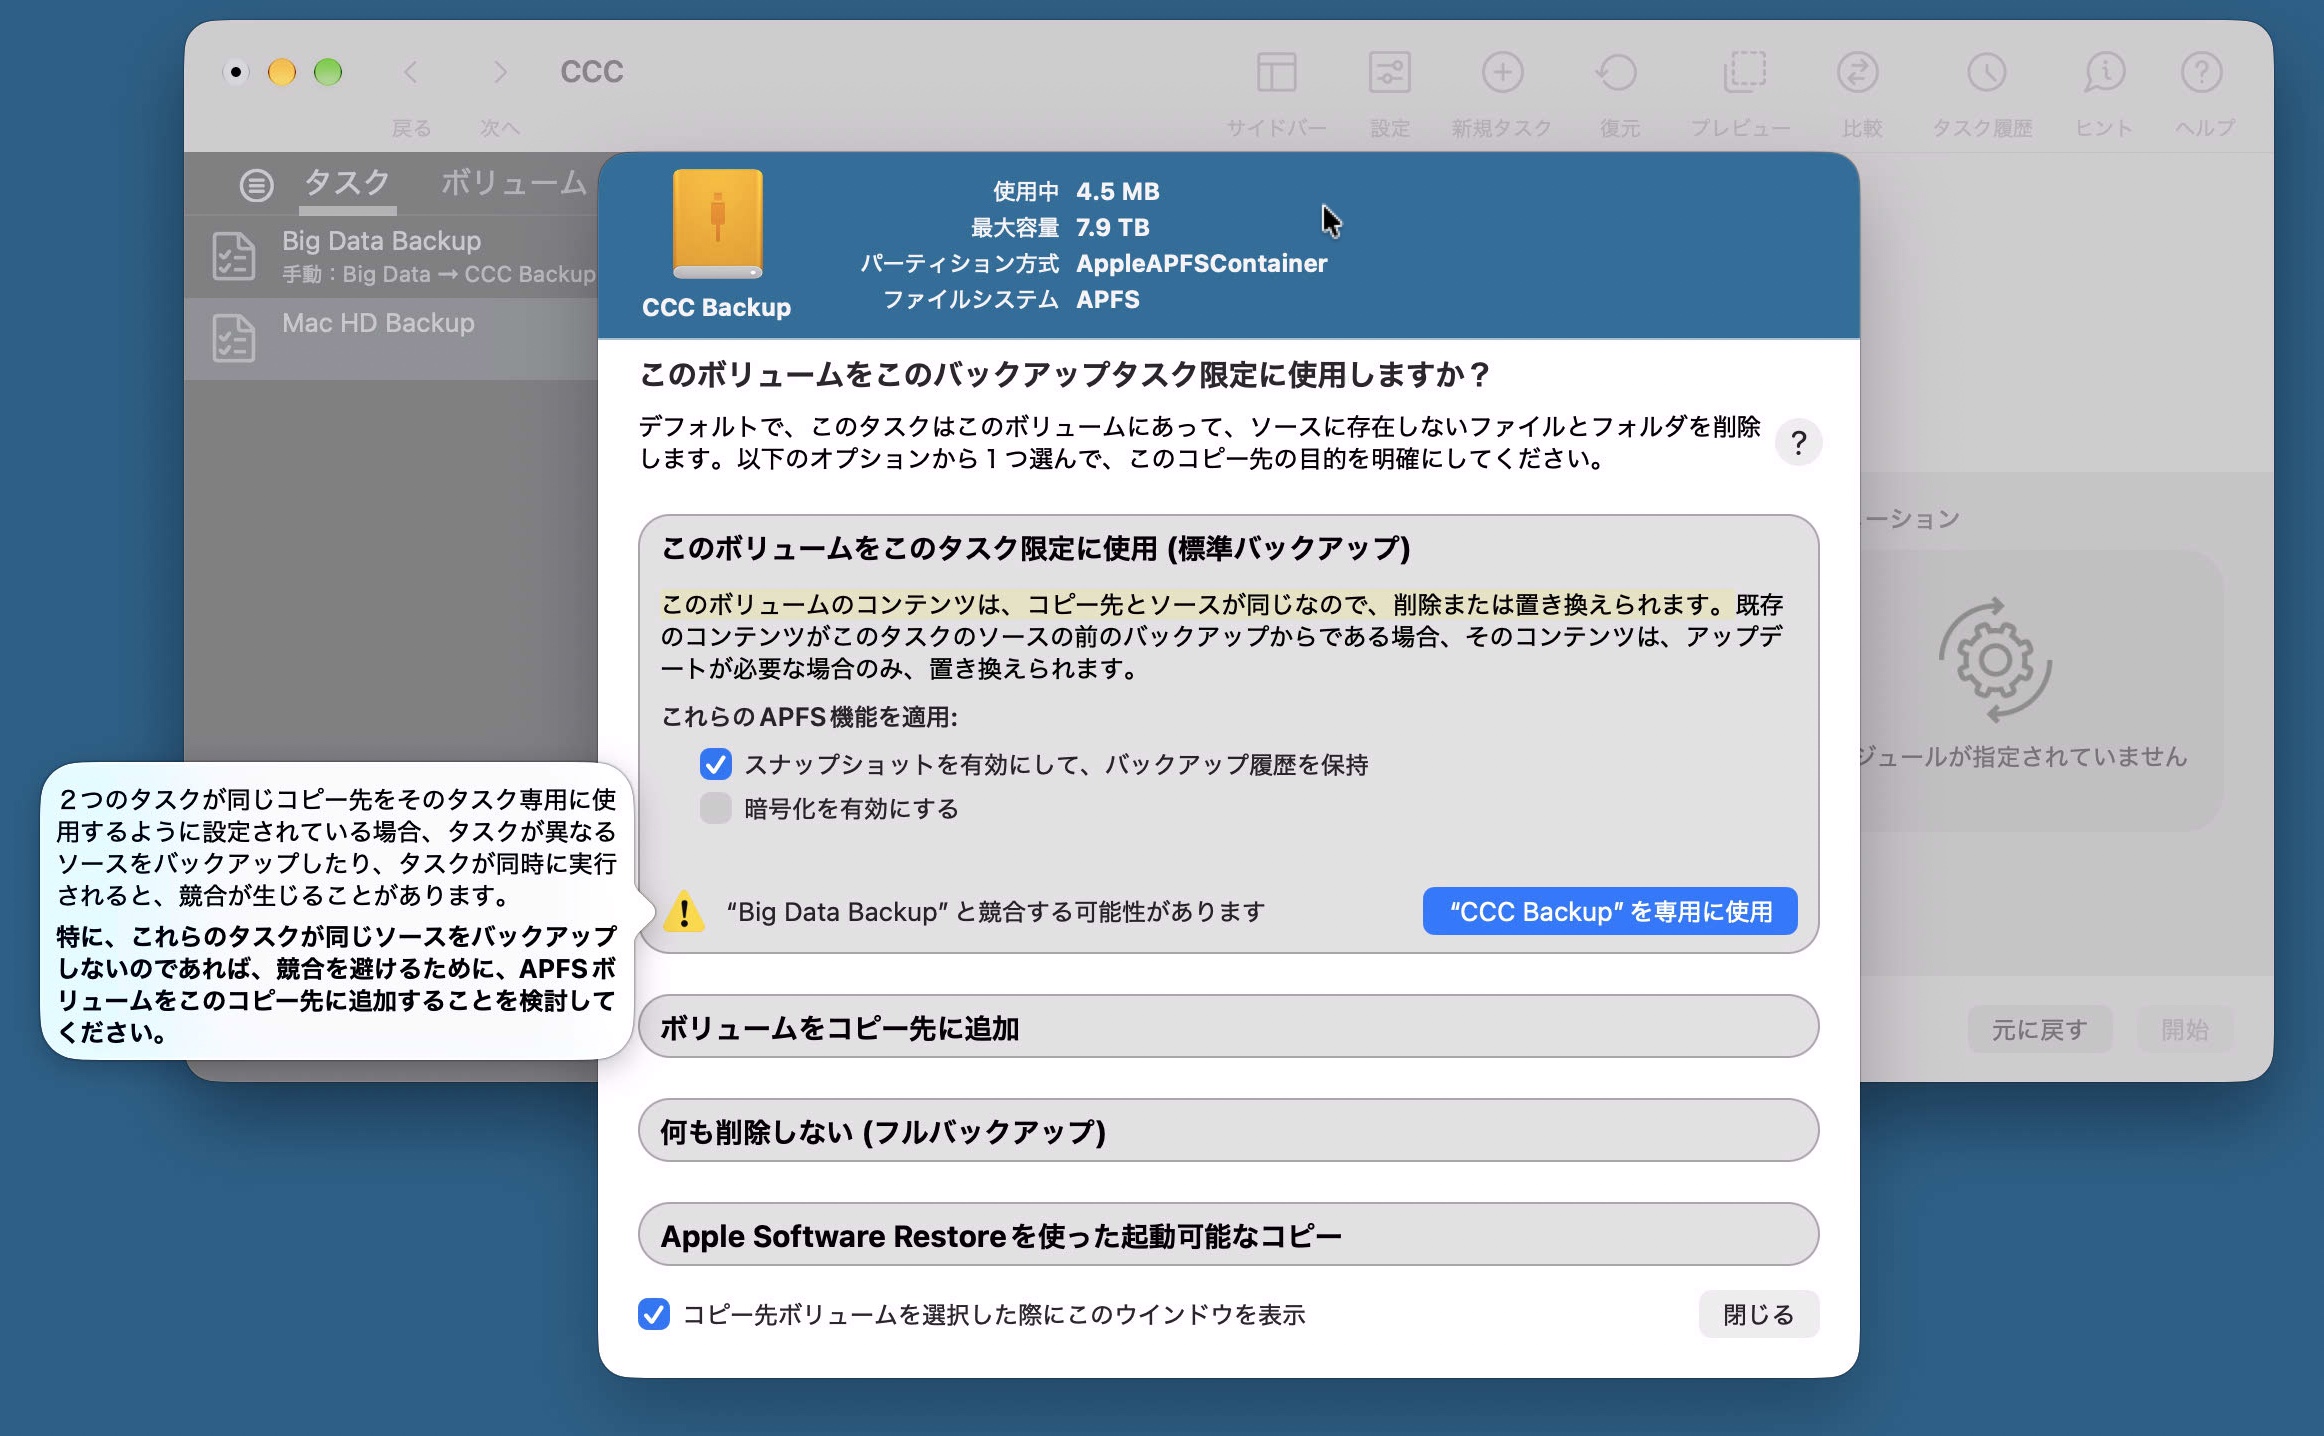
Task: Click the APFS filesystem value
Action: tap(1107, 299)
